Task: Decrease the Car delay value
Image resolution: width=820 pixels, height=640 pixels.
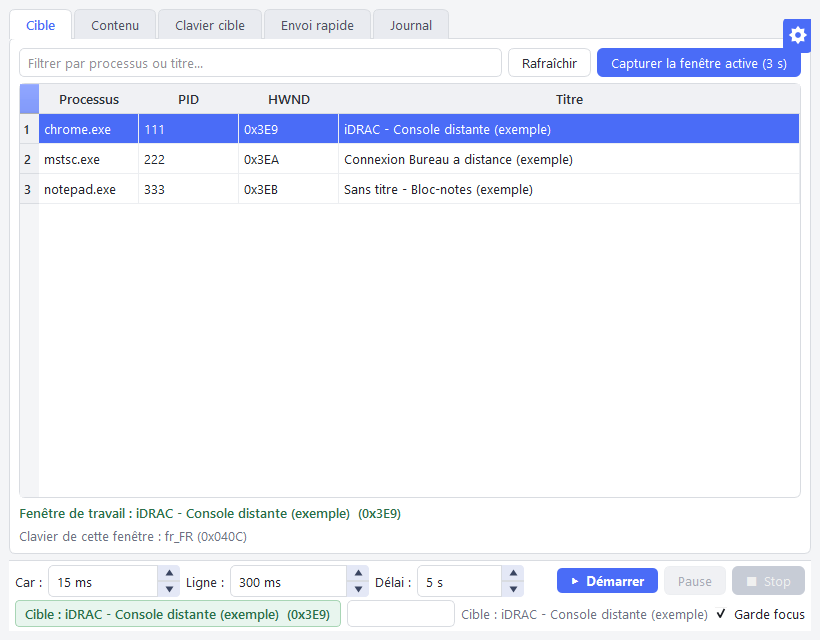Action: click(169, 589)
